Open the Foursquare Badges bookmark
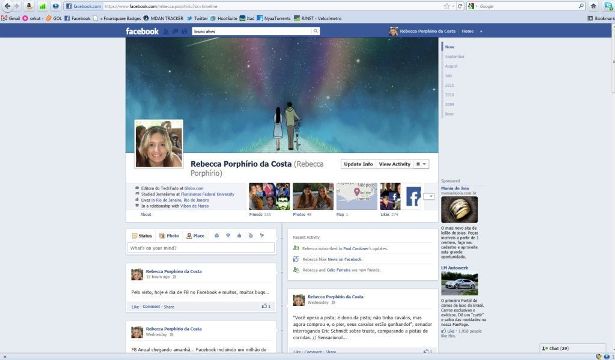615x360 pixels. click(x=117, y=18)
